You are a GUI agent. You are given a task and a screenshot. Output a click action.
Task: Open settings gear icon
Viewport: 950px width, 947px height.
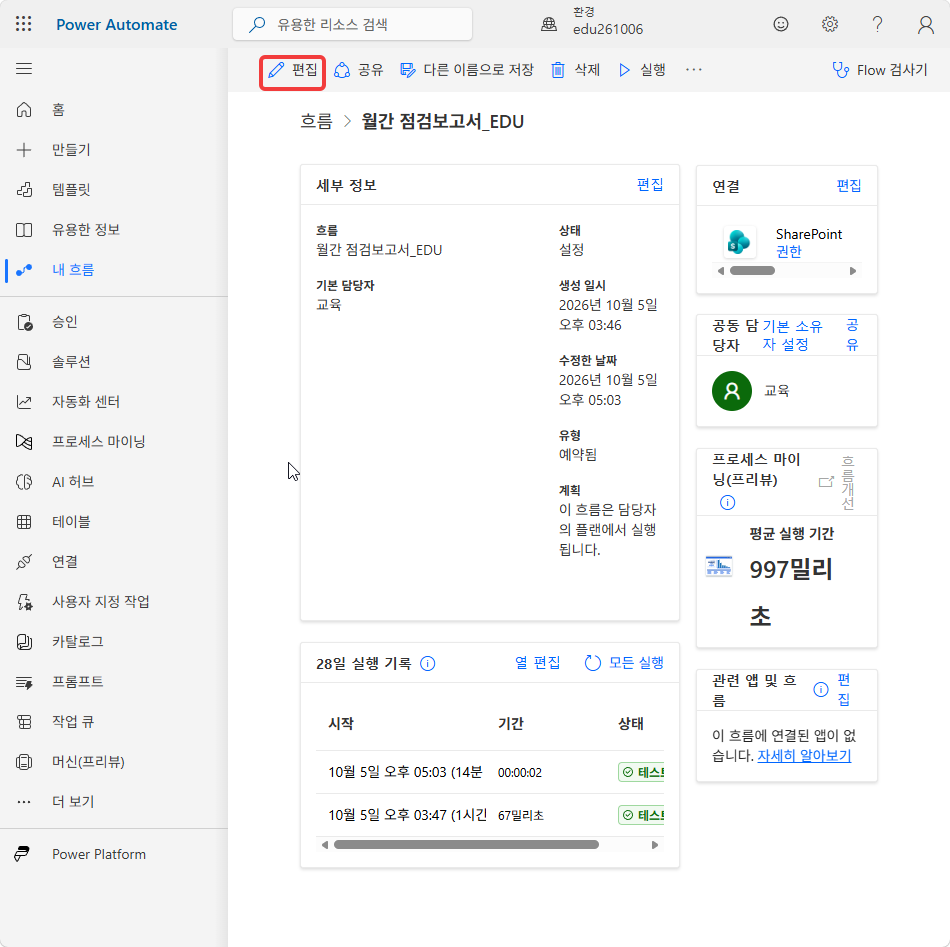(829, 24)
